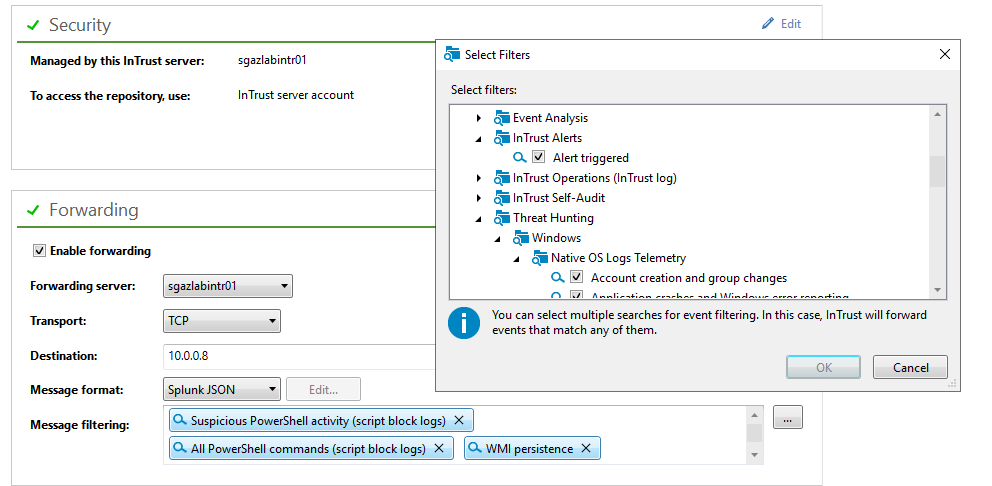Click the Security section green checkmark

(34, 25)
